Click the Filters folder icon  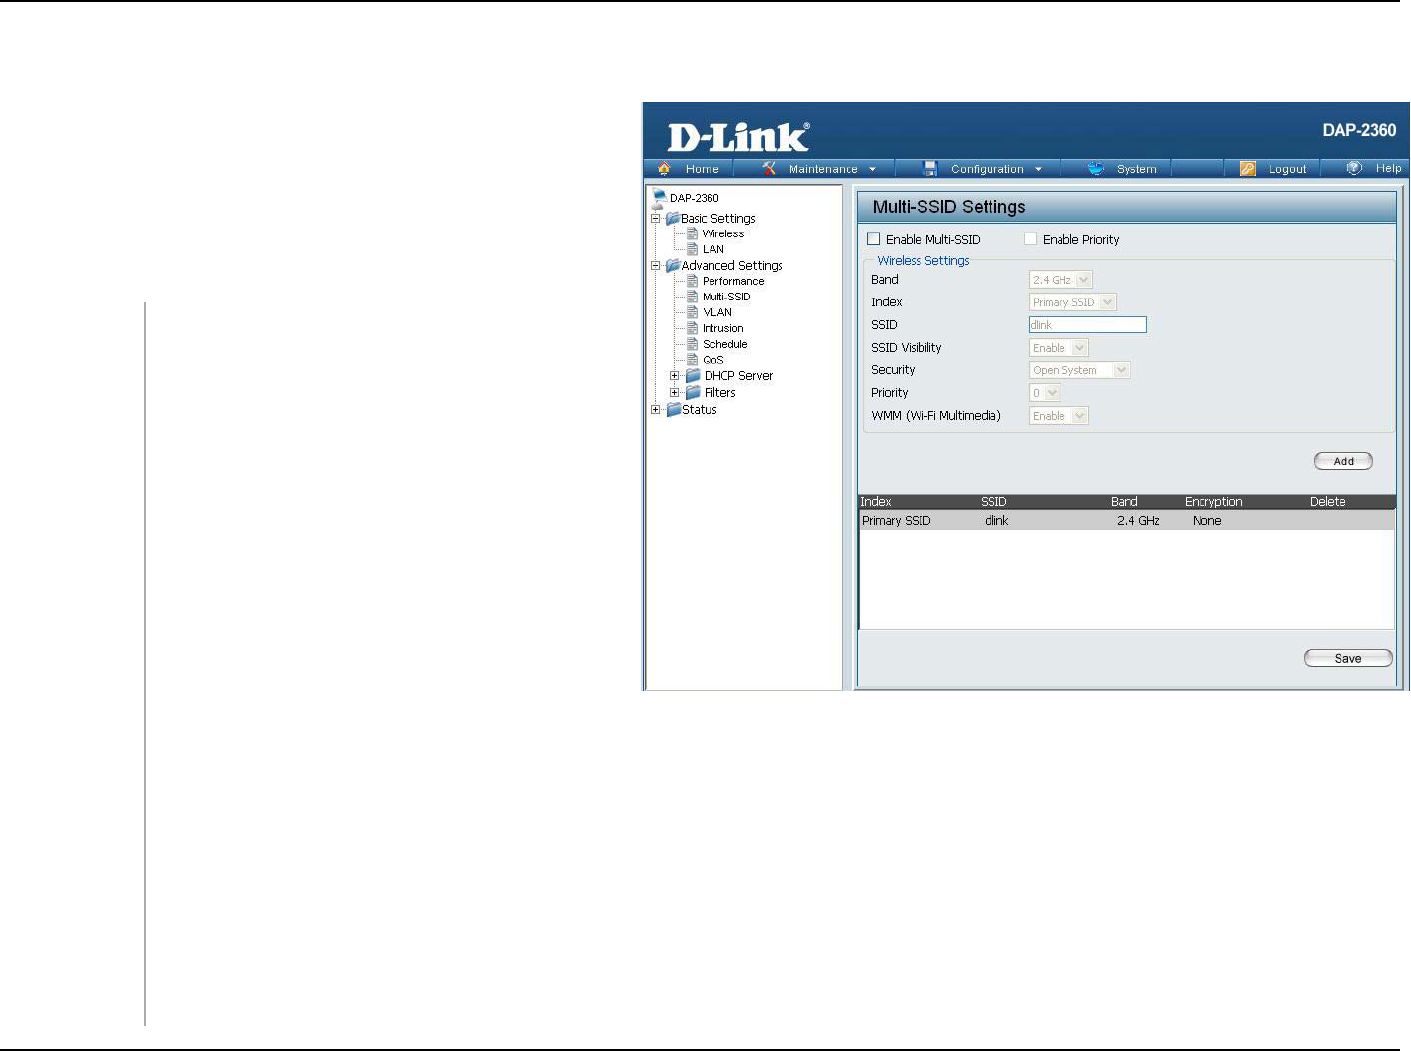tap(693, 392)
